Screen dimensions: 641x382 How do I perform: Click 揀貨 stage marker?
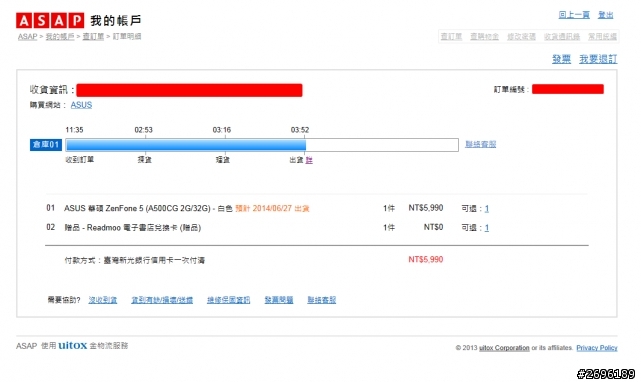pos(144,160)
